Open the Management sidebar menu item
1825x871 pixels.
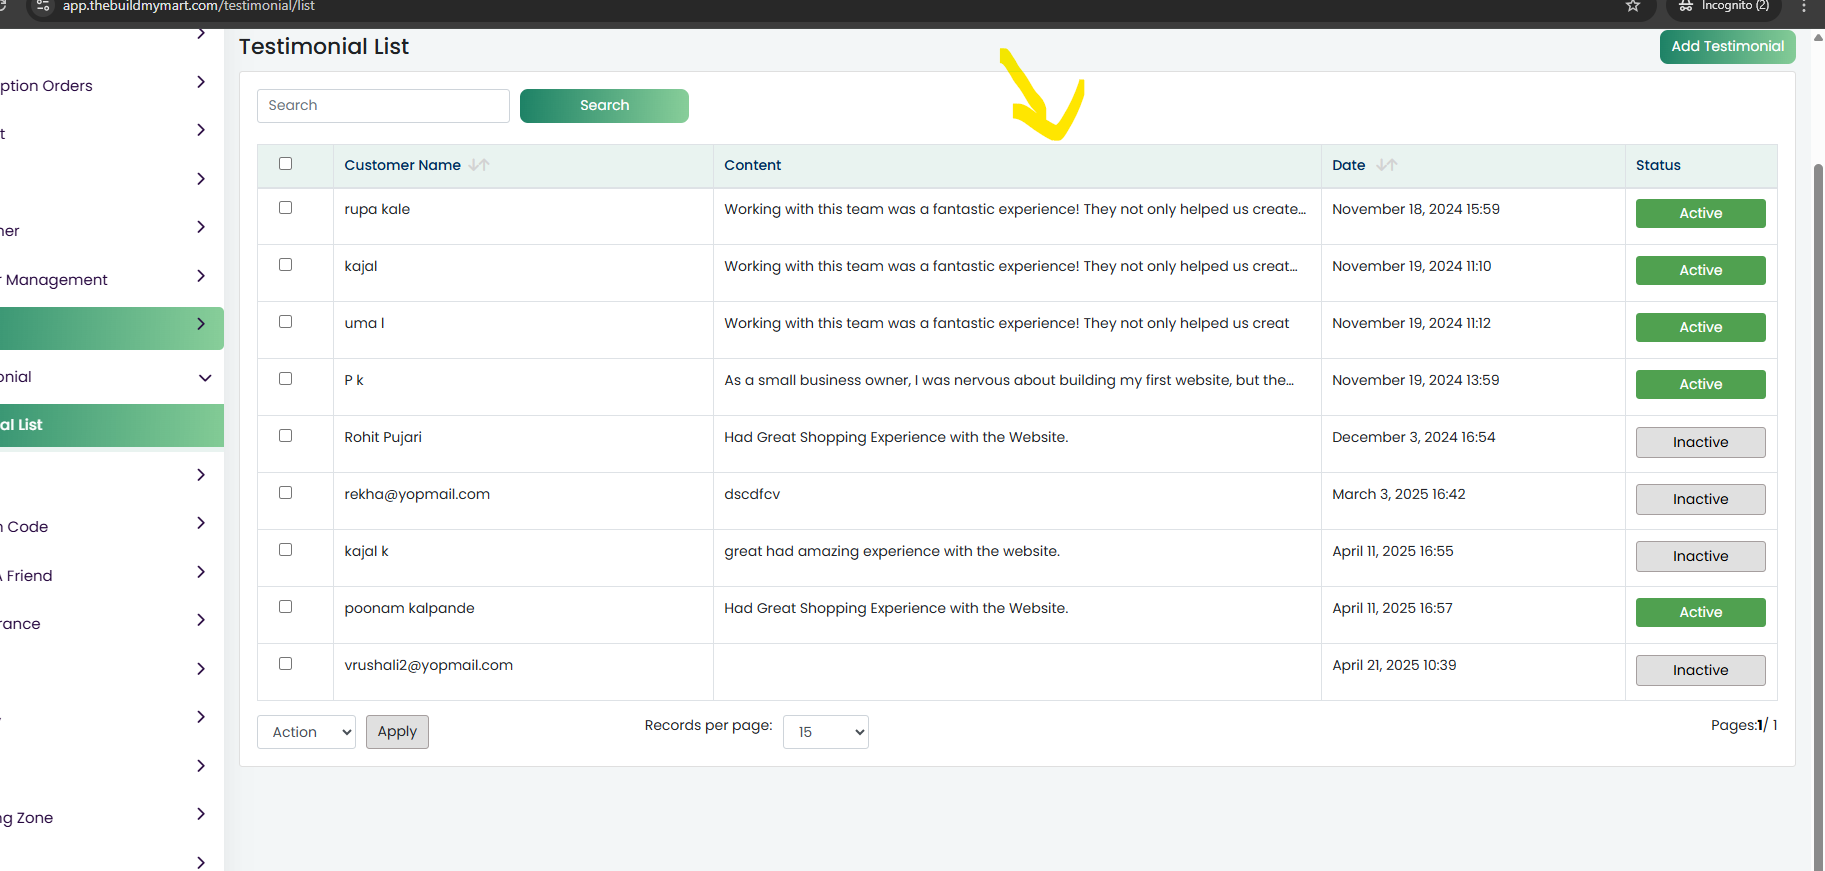click(x=54, y=280)
